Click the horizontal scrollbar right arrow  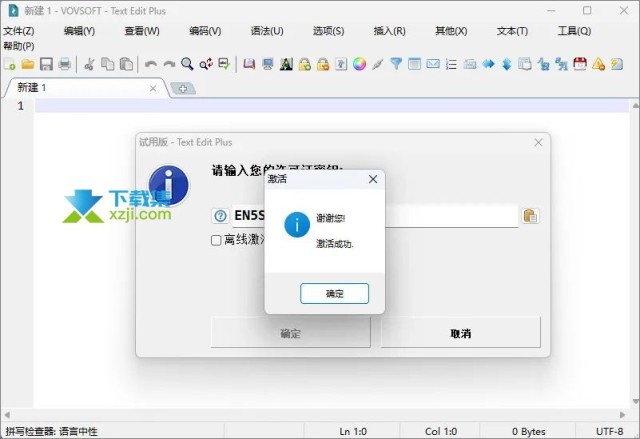(622, 415)
